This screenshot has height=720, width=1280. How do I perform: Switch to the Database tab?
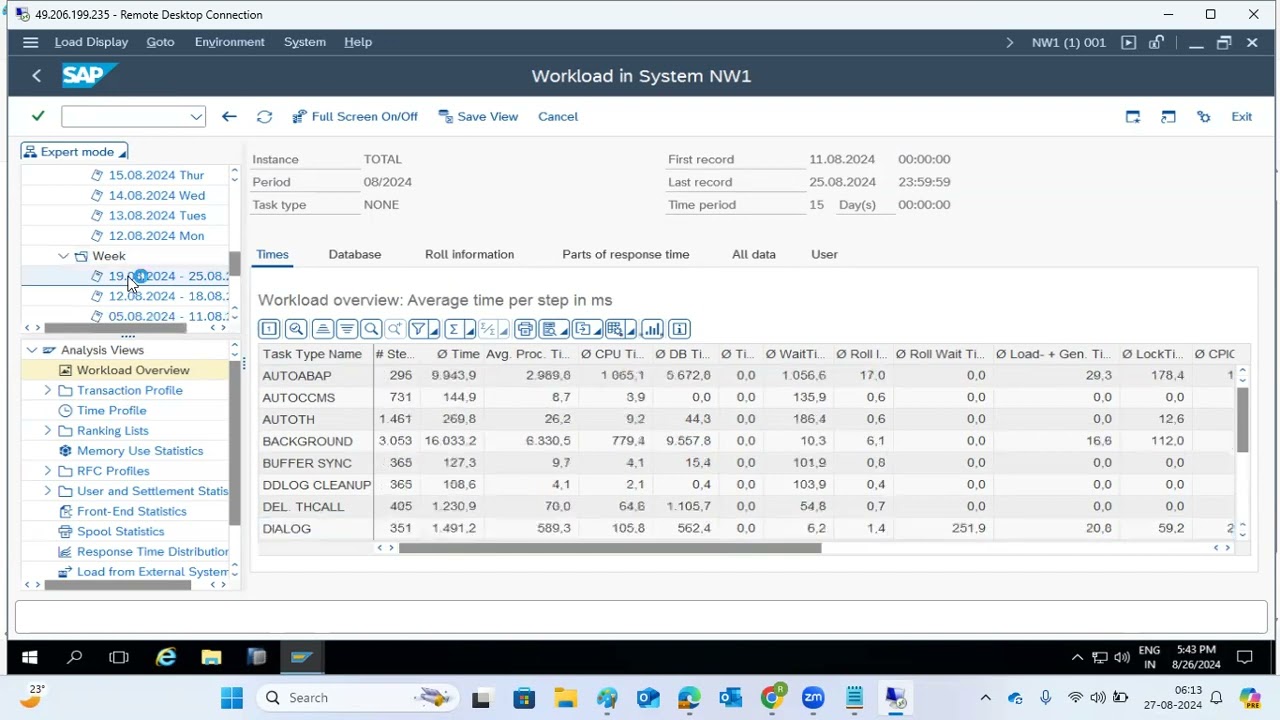tap(355, 254)
